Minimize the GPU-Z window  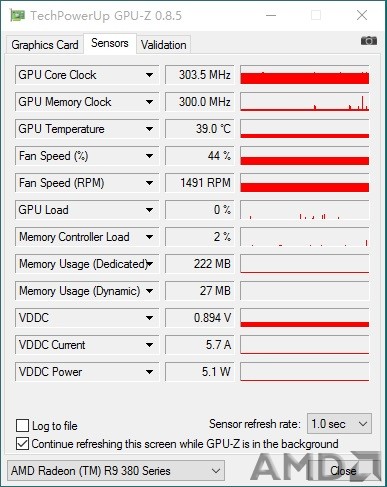[271, 15]
